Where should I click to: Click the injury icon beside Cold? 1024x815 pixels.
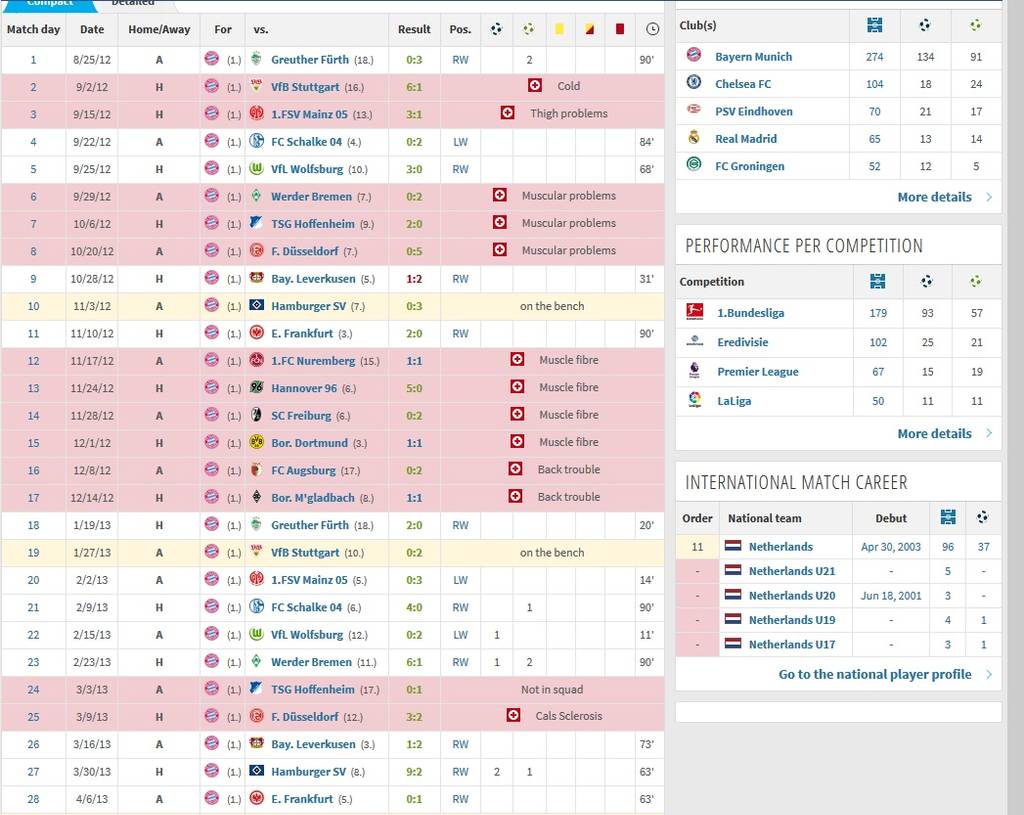[x=535, y=86]
